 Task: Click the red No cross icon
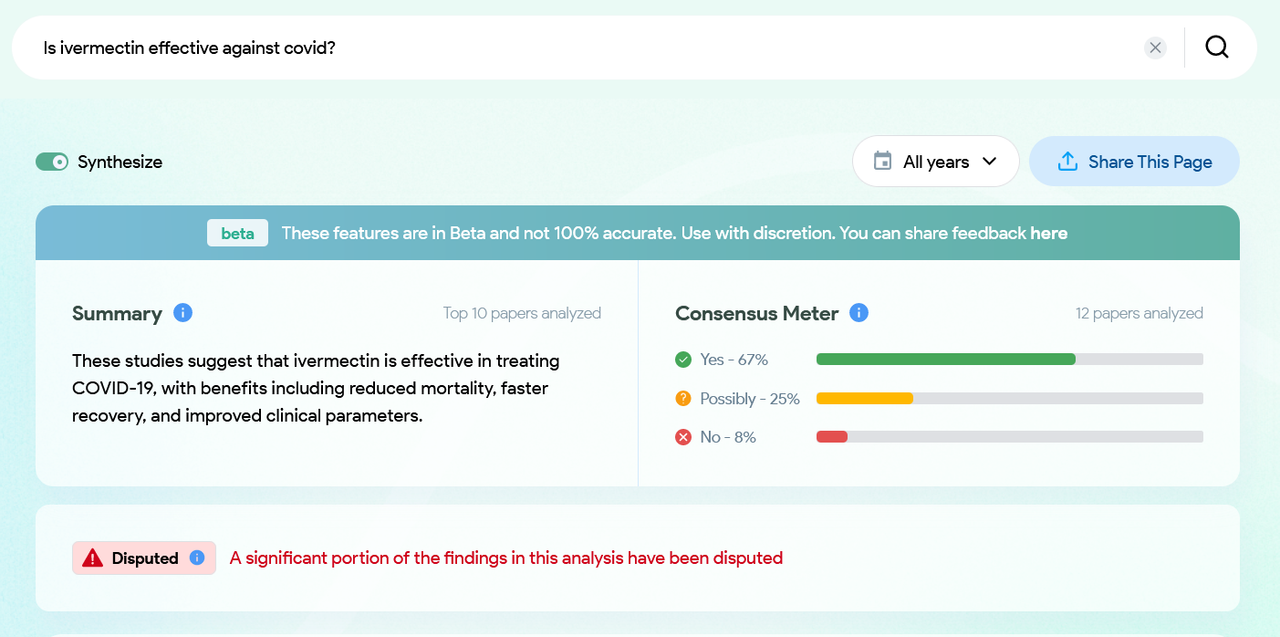683,437
